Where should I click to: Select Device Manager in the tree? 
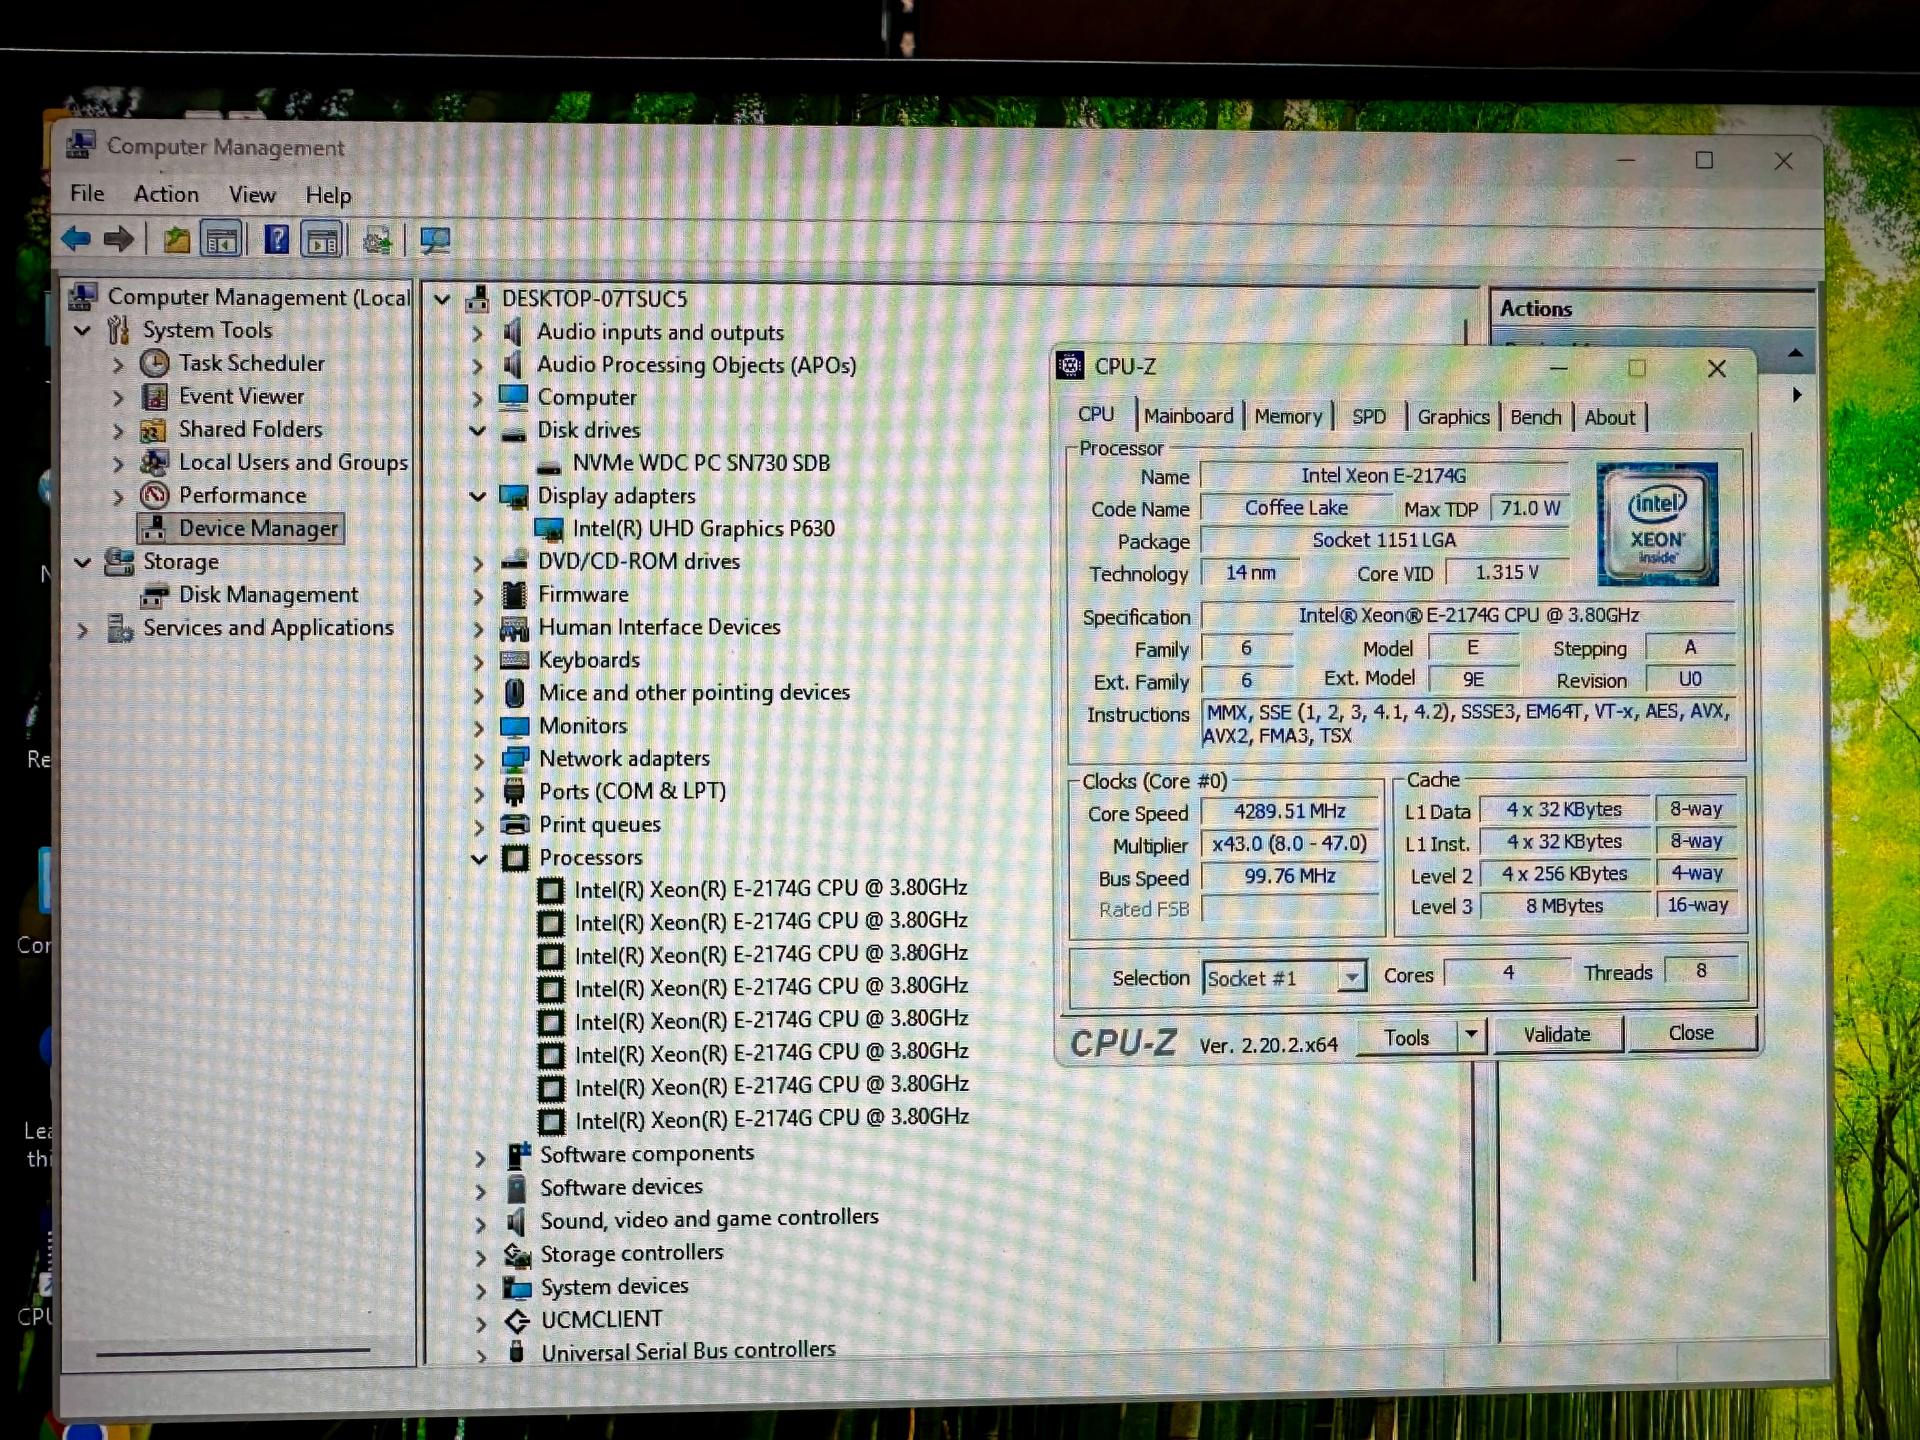pyautogui.click(x=240, y=528)
